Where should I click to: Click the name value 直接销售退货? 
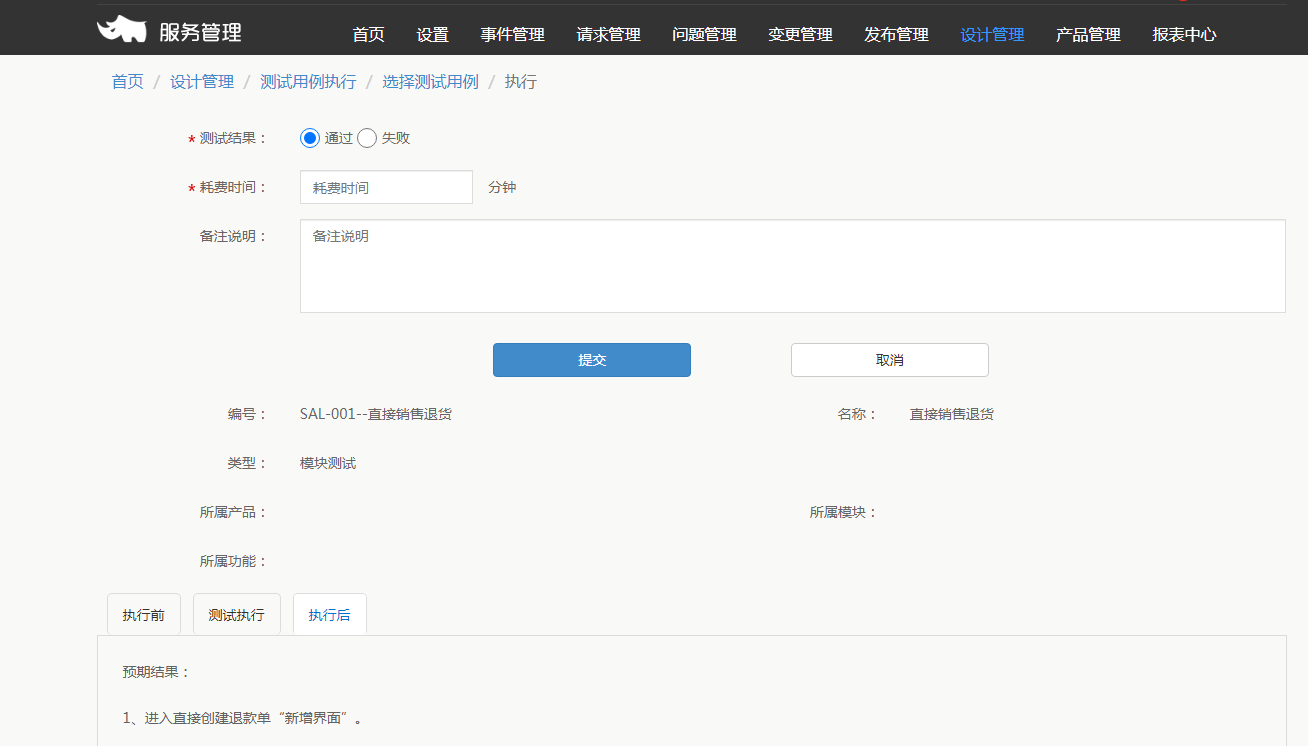[952, 414]
